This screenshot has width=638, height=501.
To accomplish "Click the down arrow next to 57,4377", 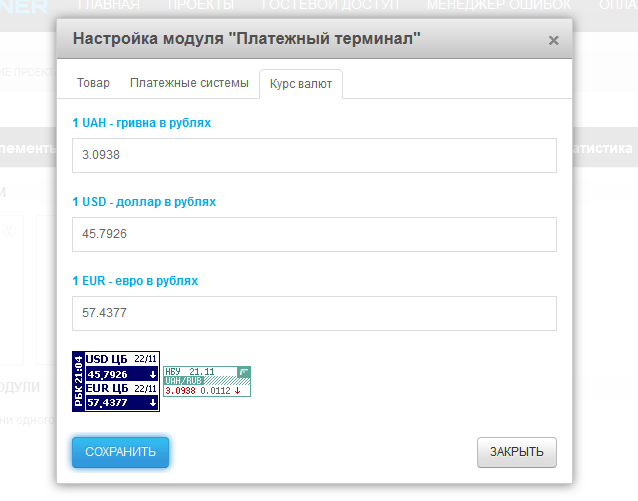I will pyautogui.click(x=152, y=403).
